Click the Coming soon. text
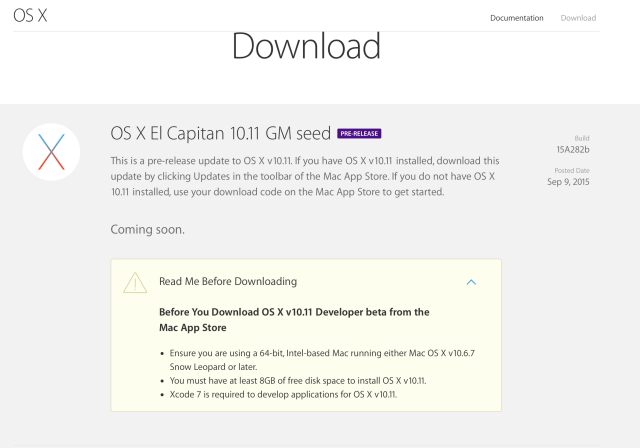The image size is (640, 448). coord(147,229)
